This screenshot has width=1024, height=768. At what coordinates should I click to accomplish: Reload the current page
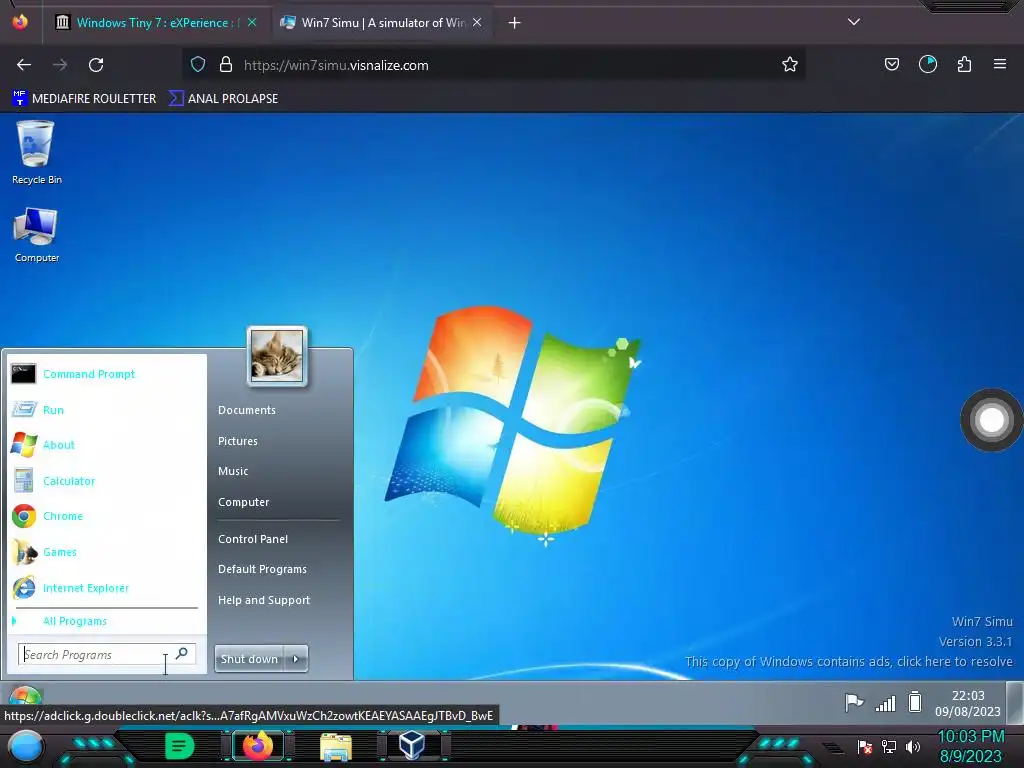point(96,65)
